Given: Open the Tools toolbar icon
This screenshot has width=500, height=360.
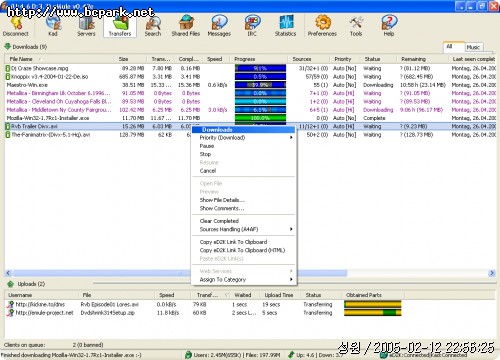Looking at the screenshot, I should pos(356,26).
